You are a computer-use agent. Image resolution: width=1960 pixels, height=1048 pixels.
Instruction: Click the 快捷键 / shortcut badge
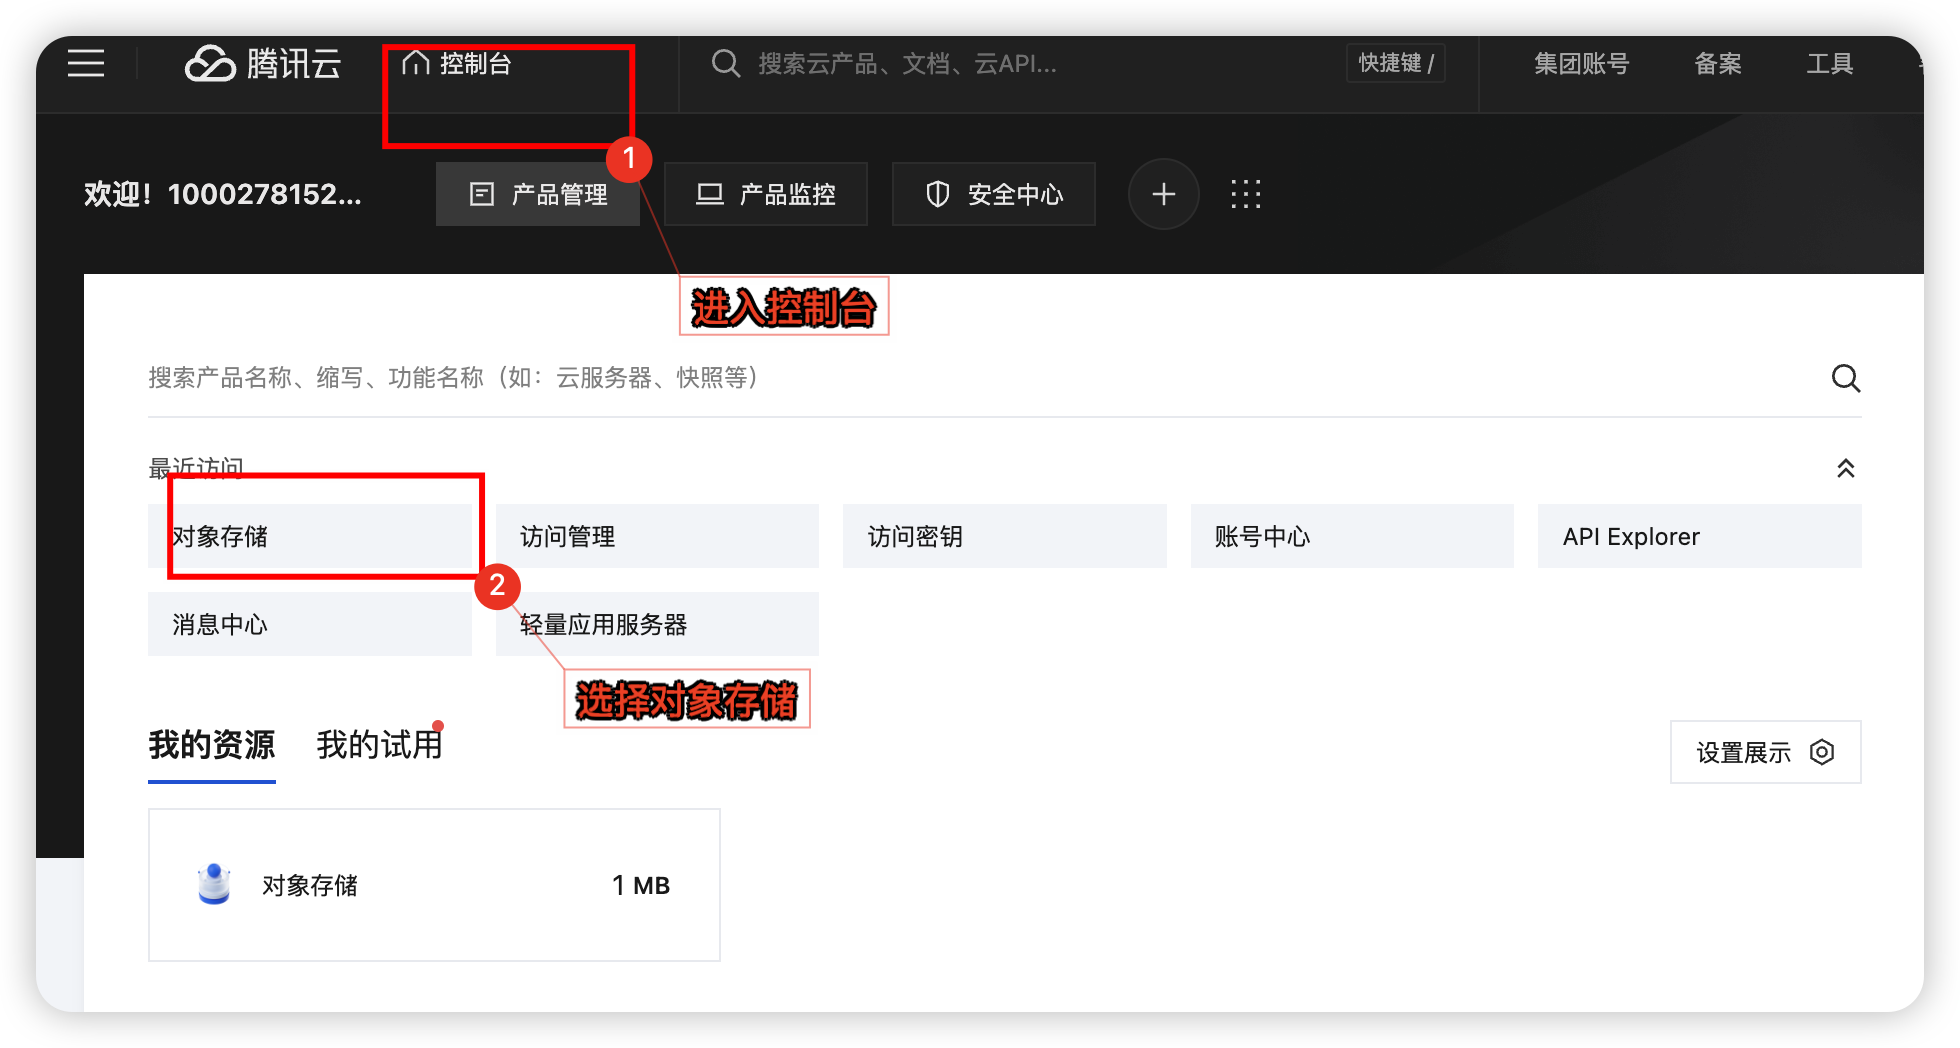tap(1396, 63)
